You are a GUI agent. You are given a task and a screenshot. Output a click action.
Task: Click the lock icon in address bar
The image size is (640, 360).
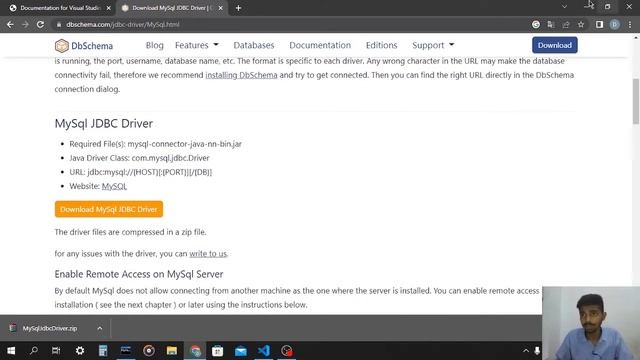(x=59, y=24)
